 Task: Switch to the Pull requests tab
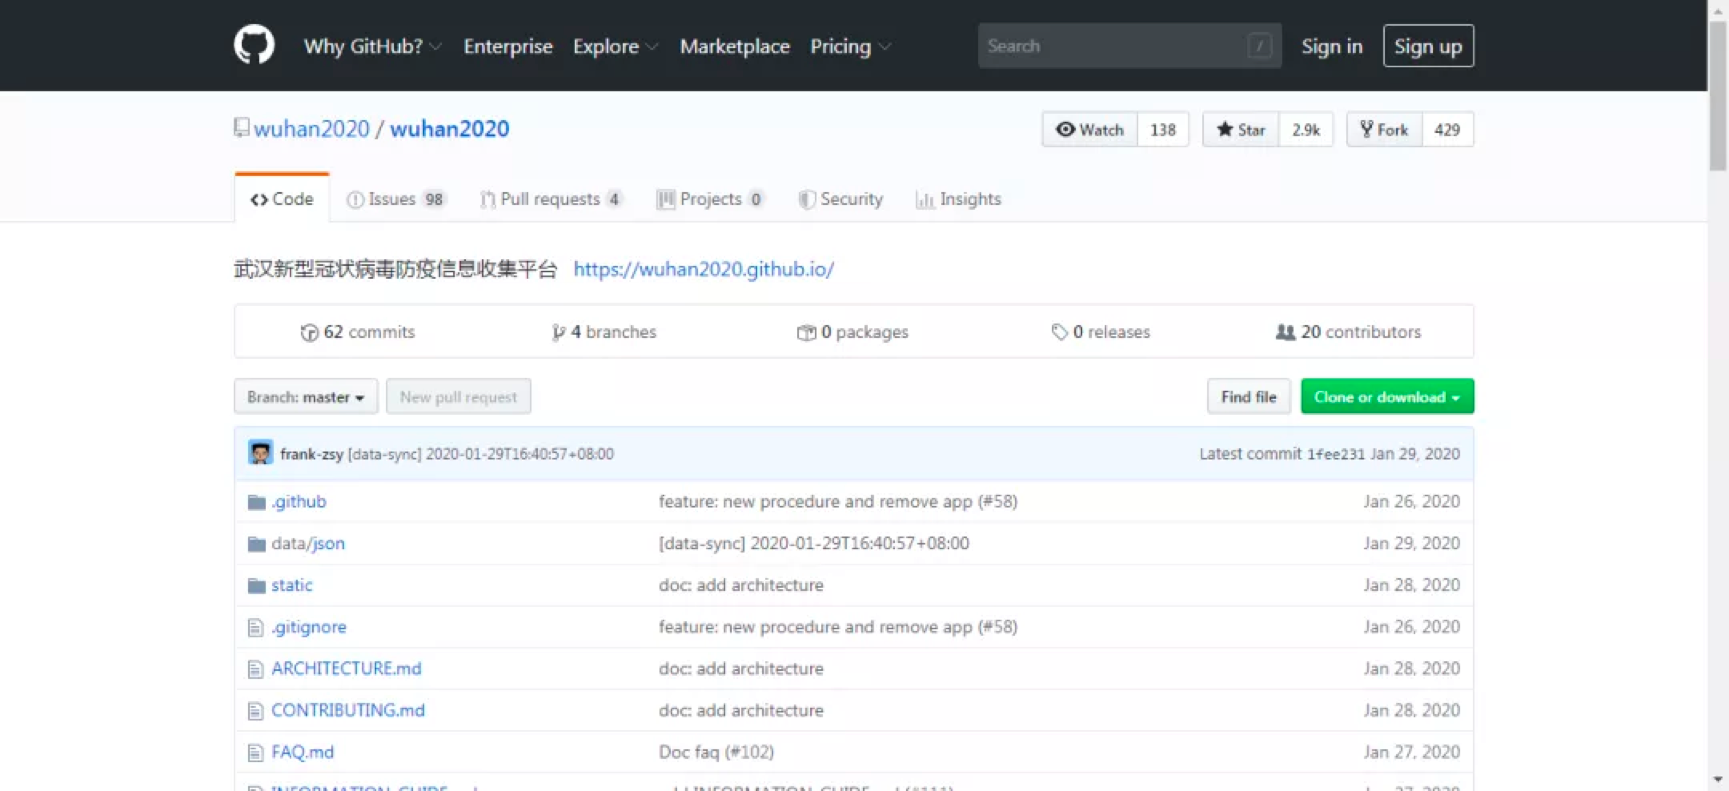(551, 199)
